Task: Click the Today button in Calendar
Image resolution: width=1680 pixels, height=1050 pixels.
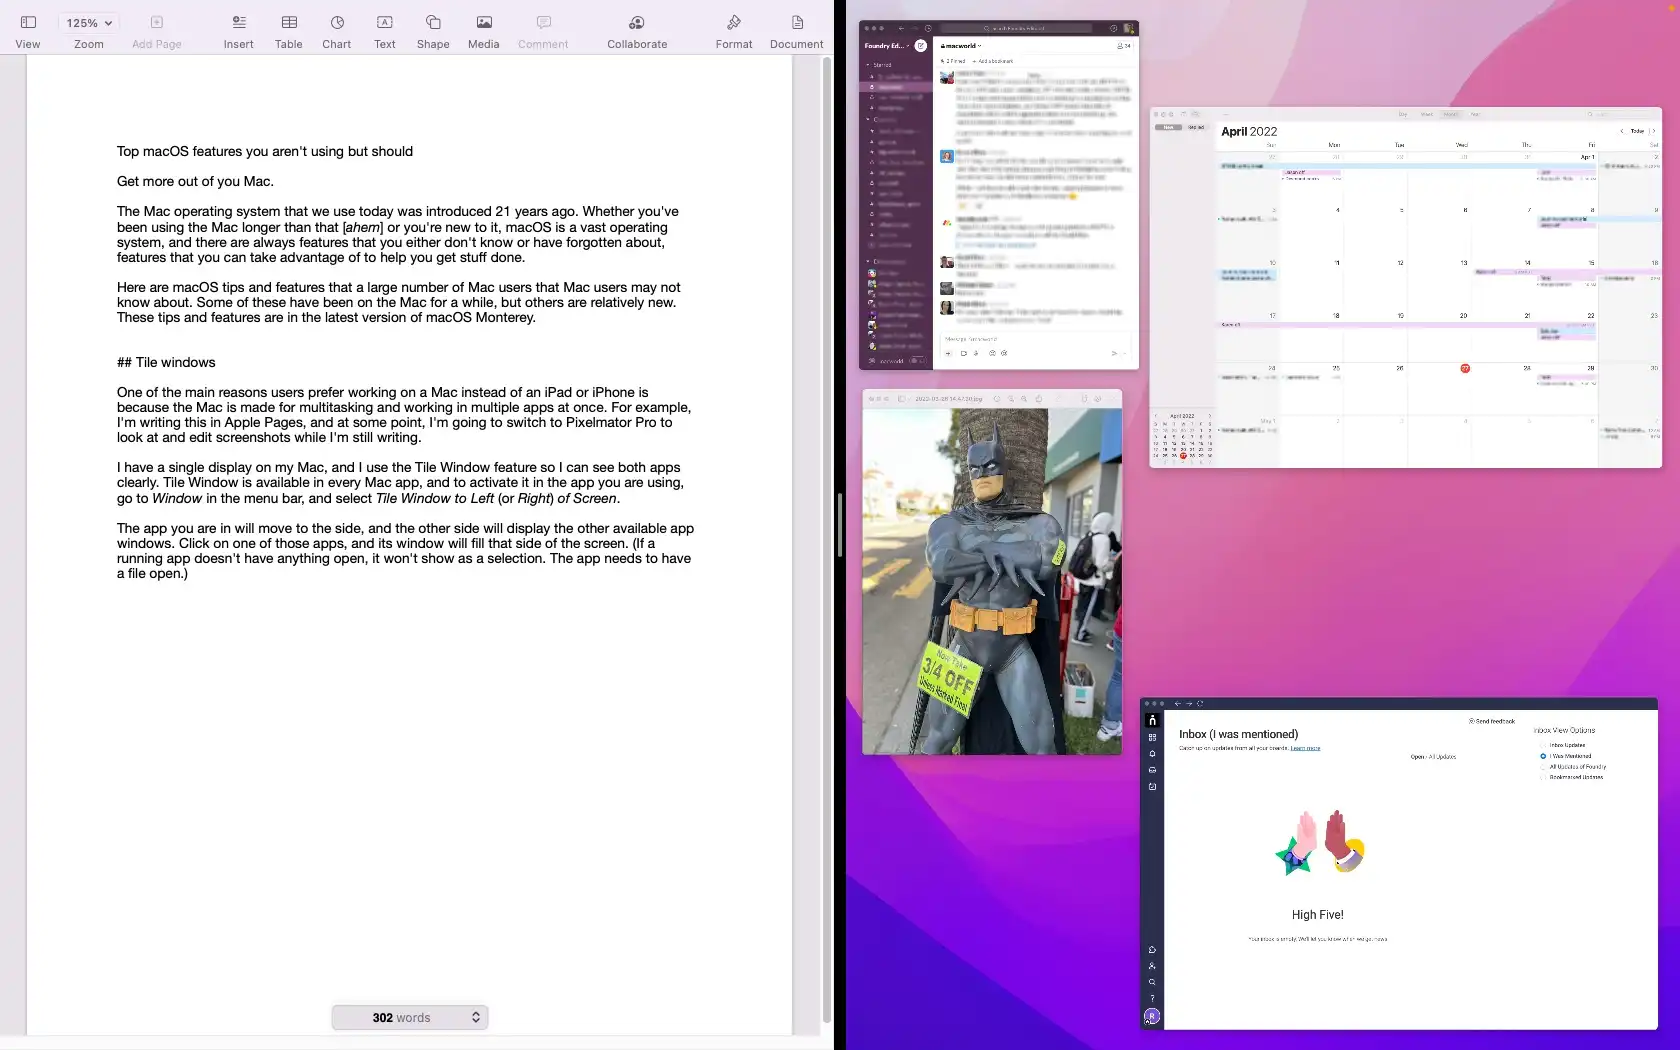Action: click(1637, 131)
